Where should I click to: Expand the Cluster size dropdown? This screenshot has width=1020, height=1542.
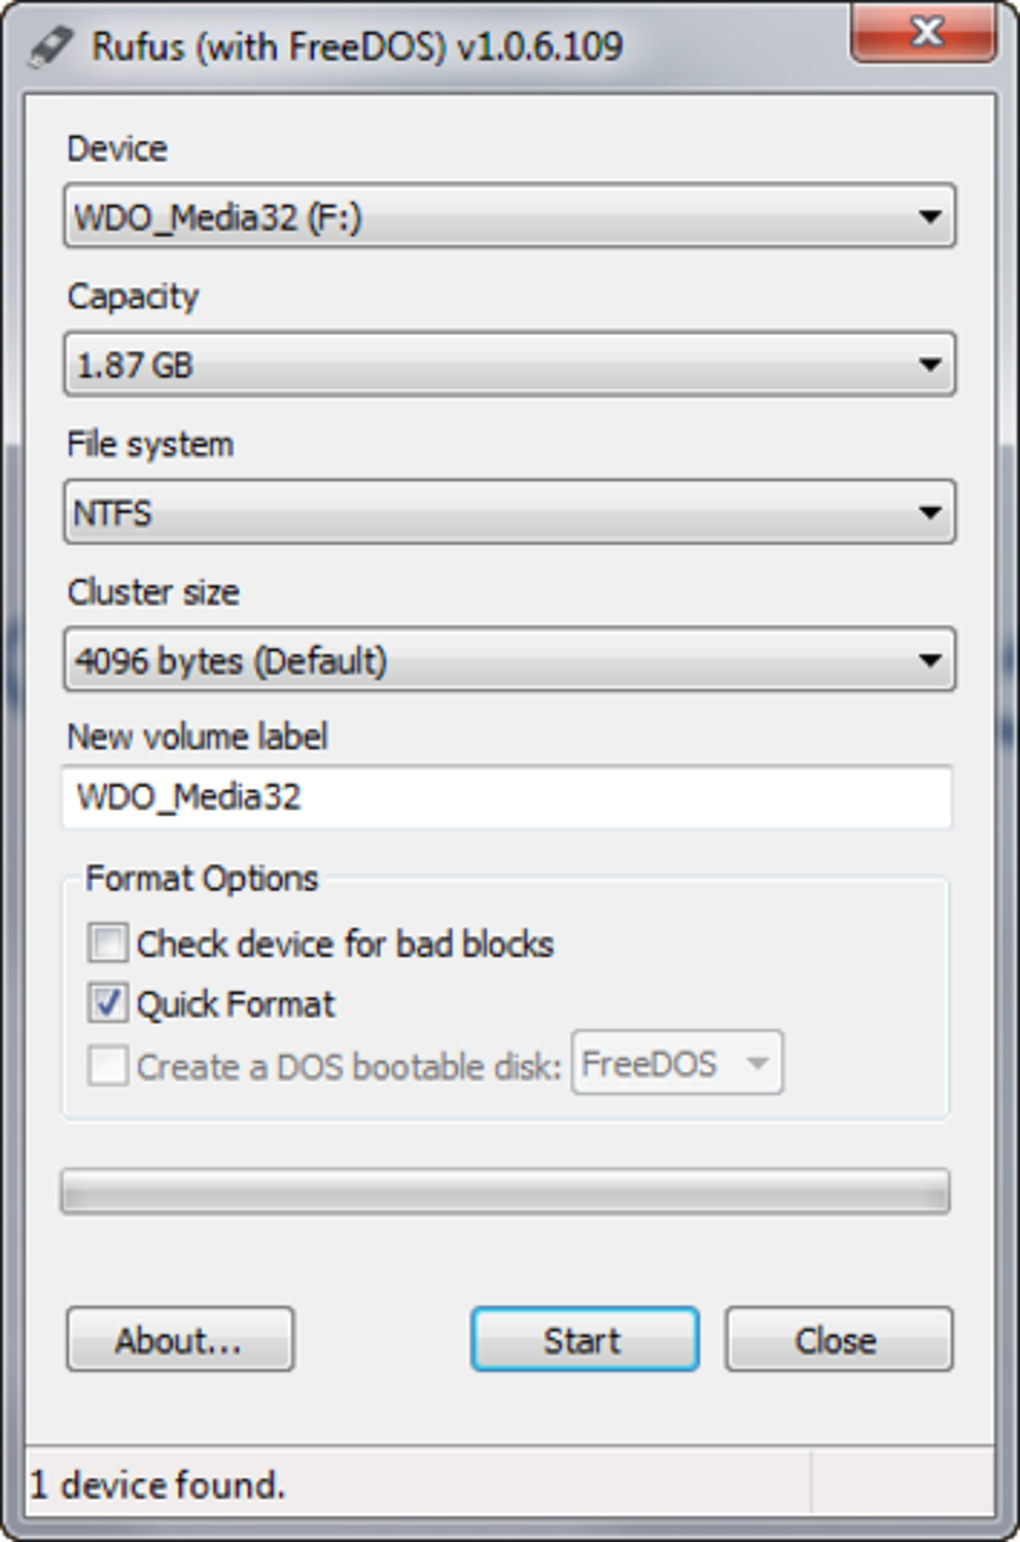coord(508,660)
